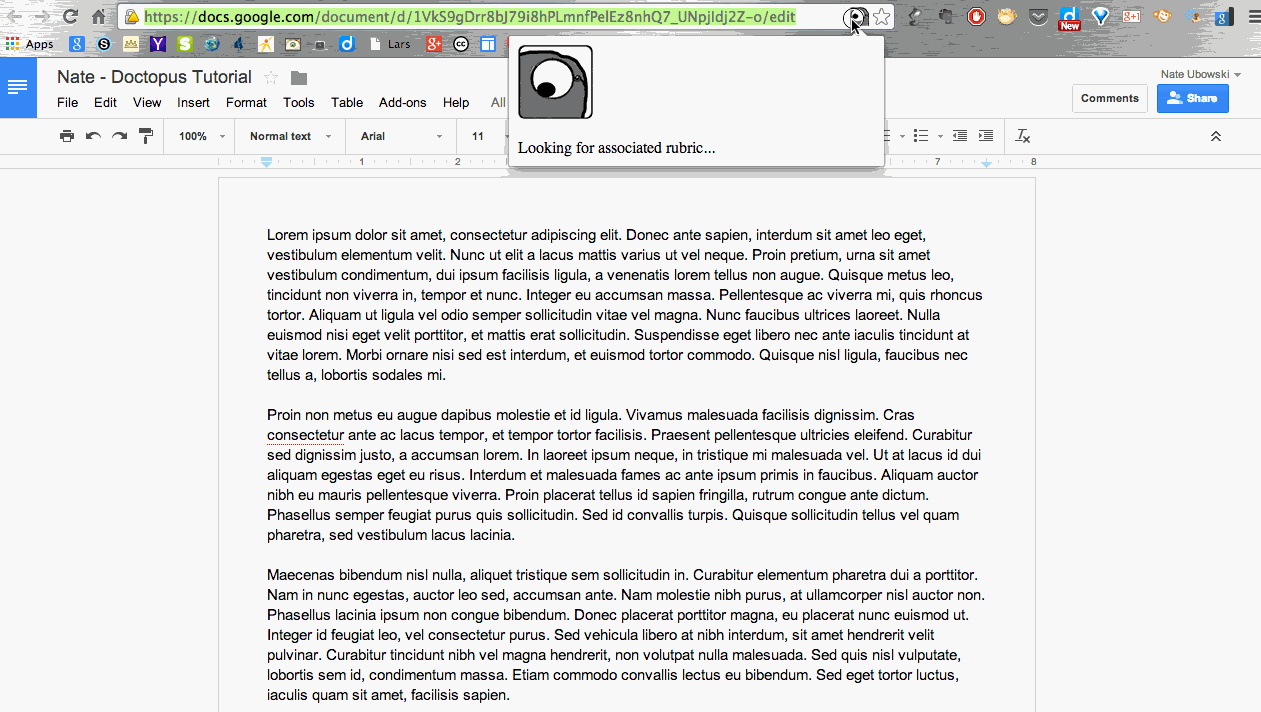Click the Pocket extension icon

coord(1039,17)
